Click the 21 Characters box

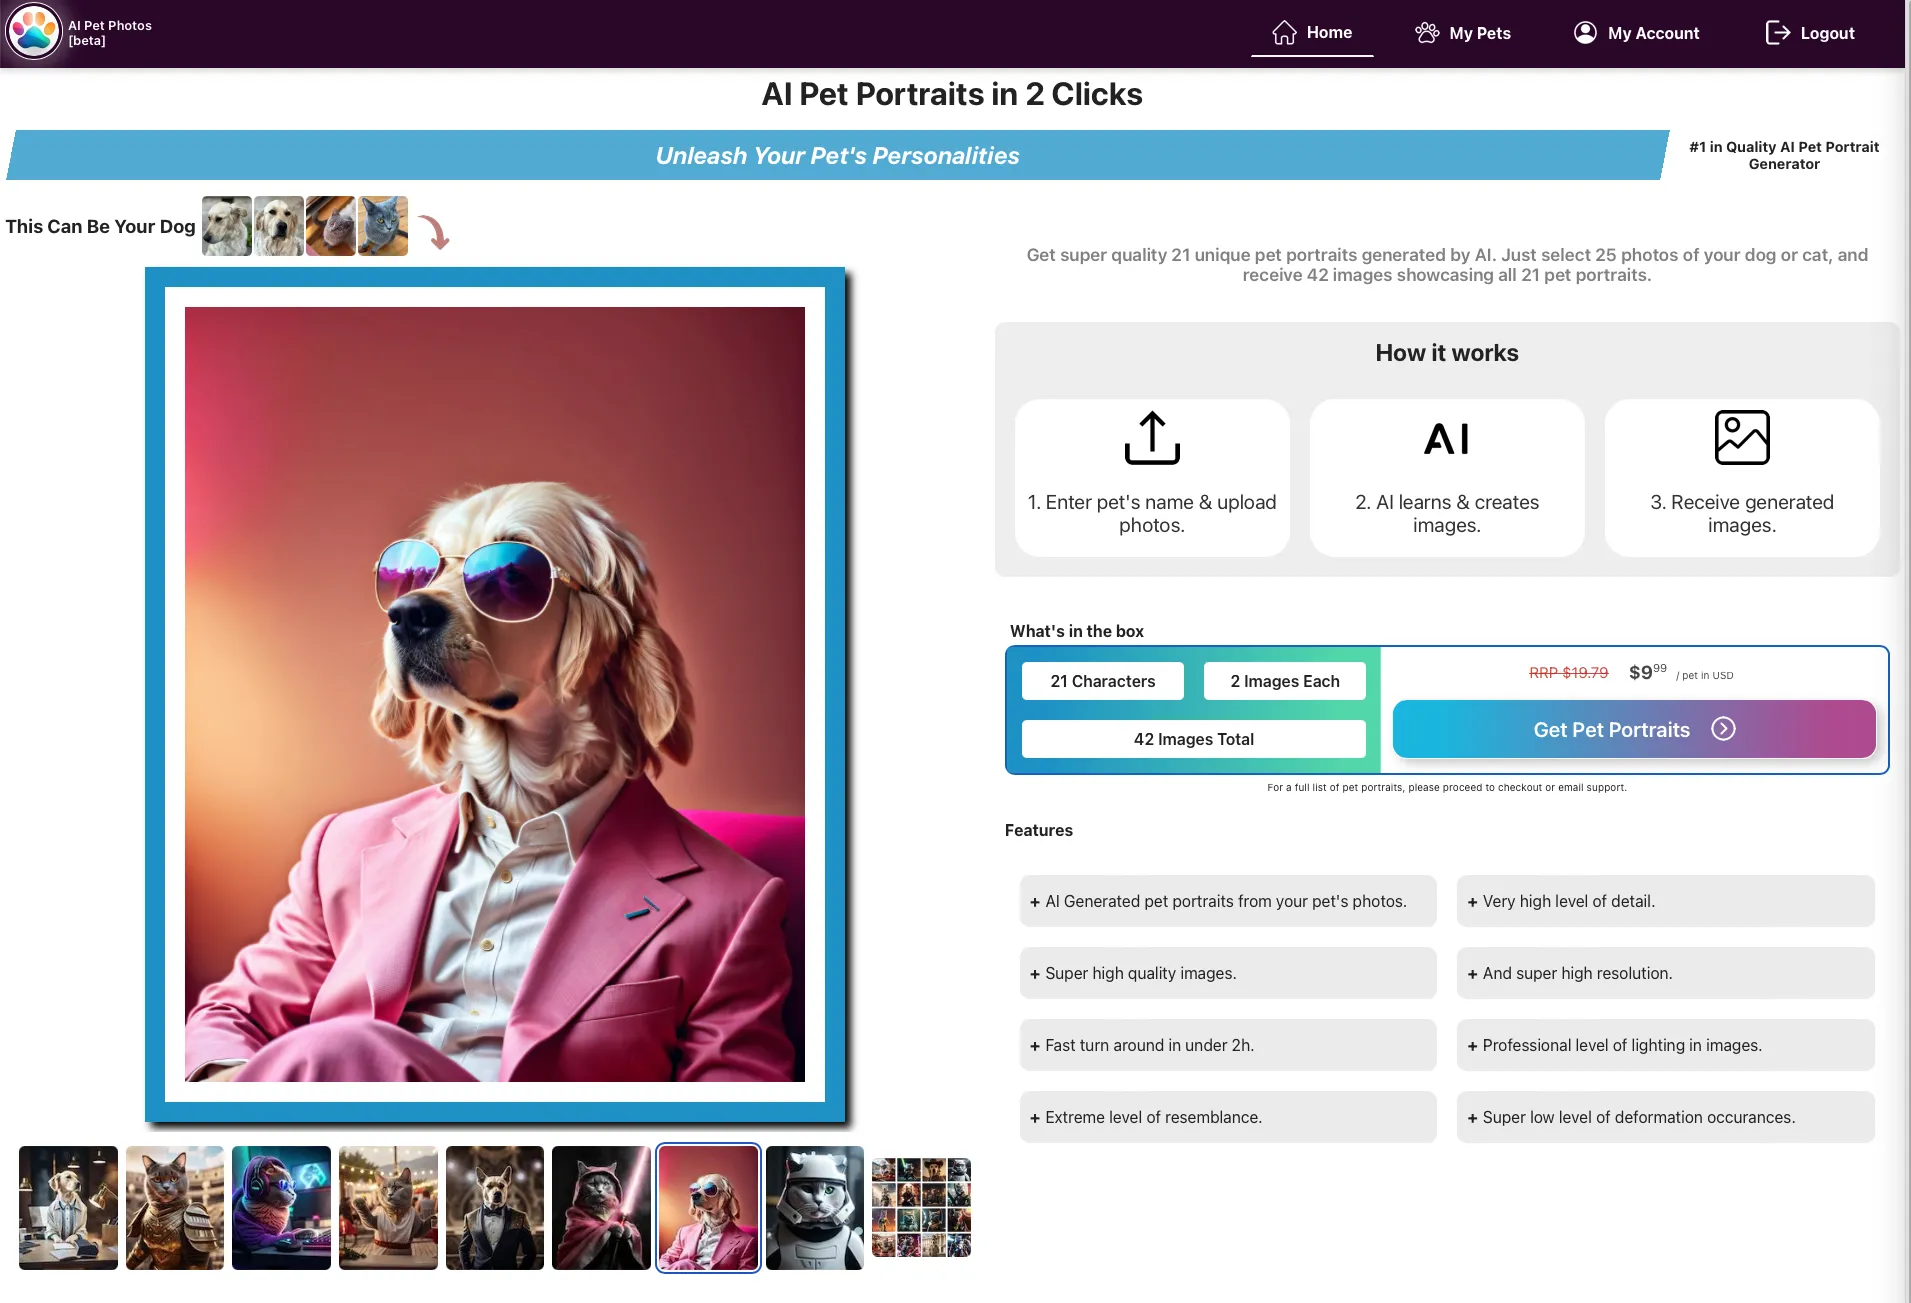point(1102,680)
